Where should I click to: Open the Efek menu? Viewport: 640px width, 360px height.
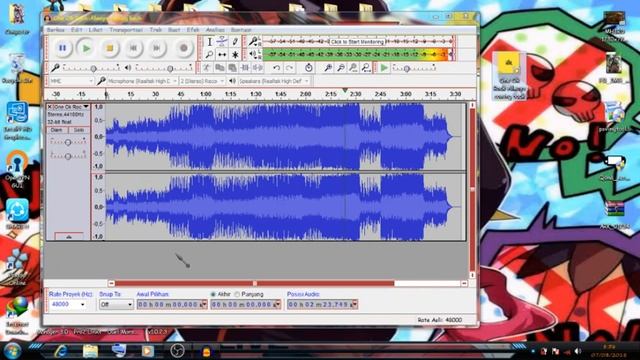[193, 30]
